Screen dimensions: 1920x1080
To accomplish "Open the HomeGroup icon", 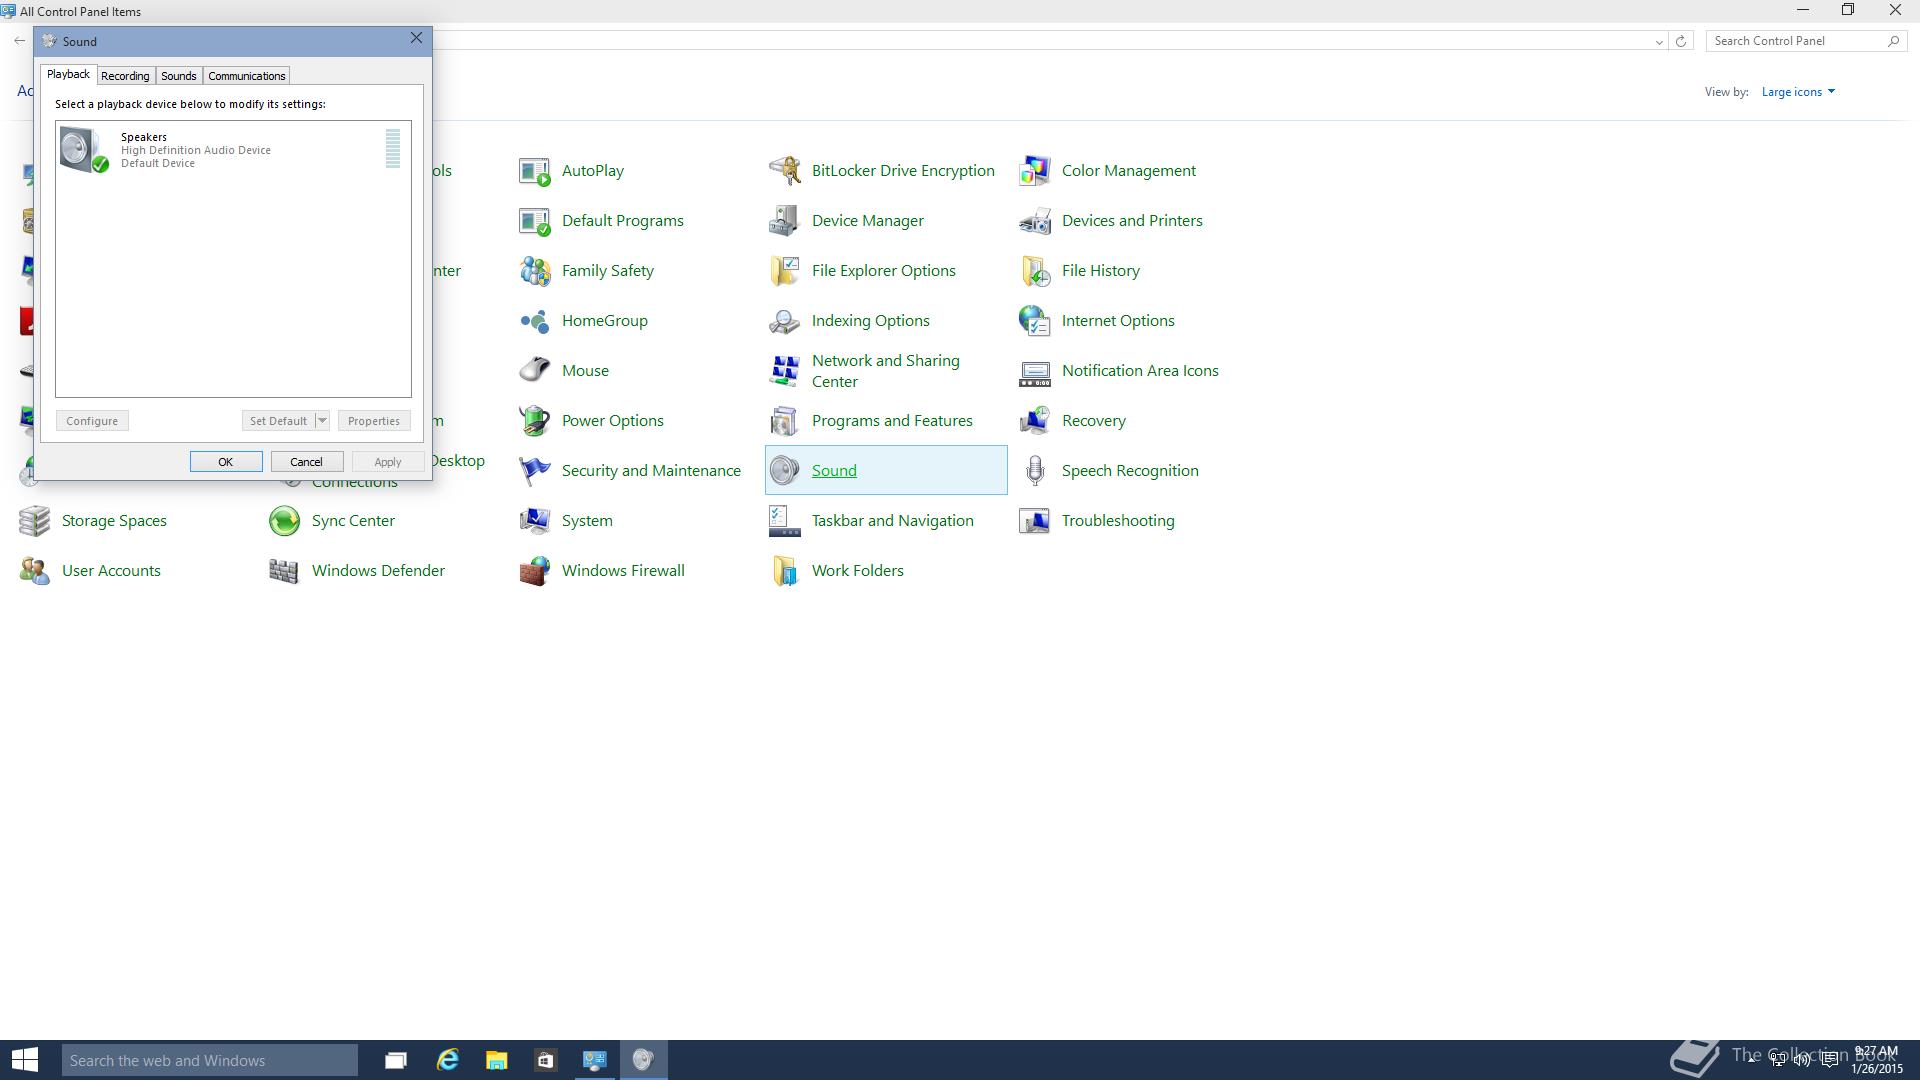I will 535,321.
